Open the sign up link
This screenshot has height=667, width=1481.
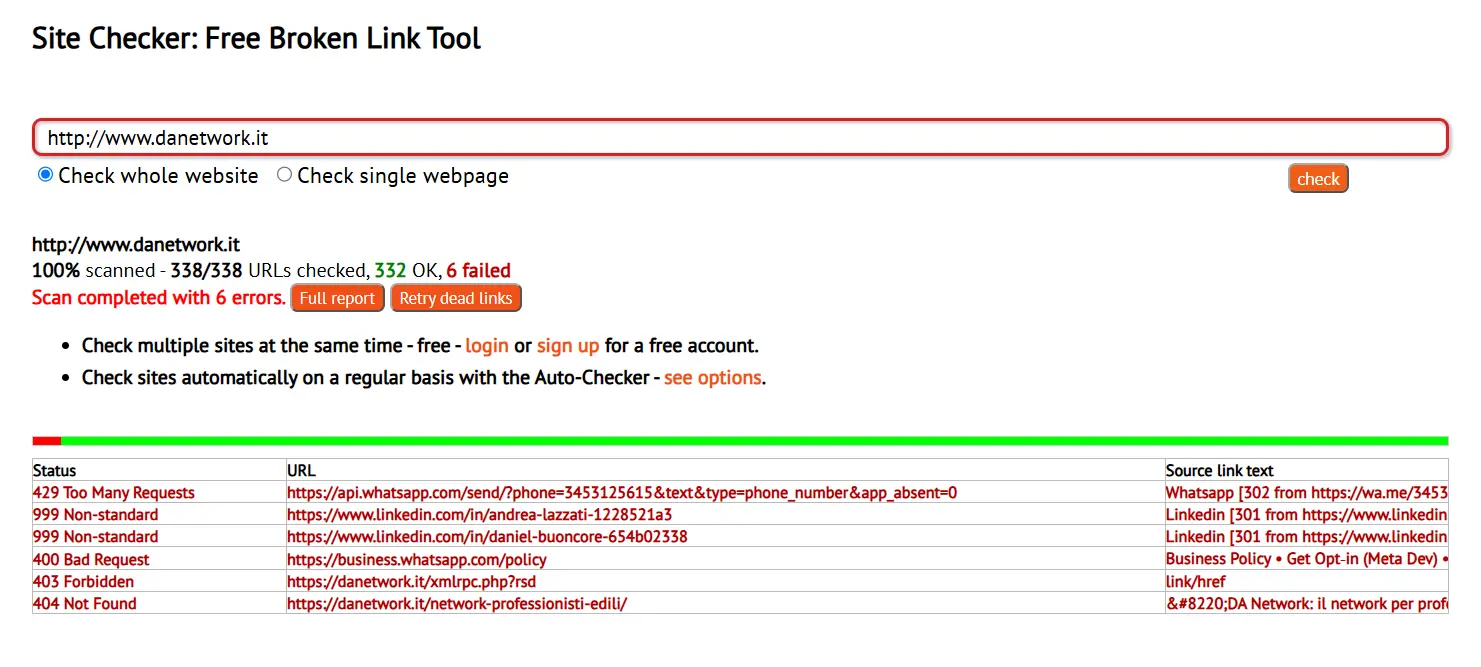568,346
